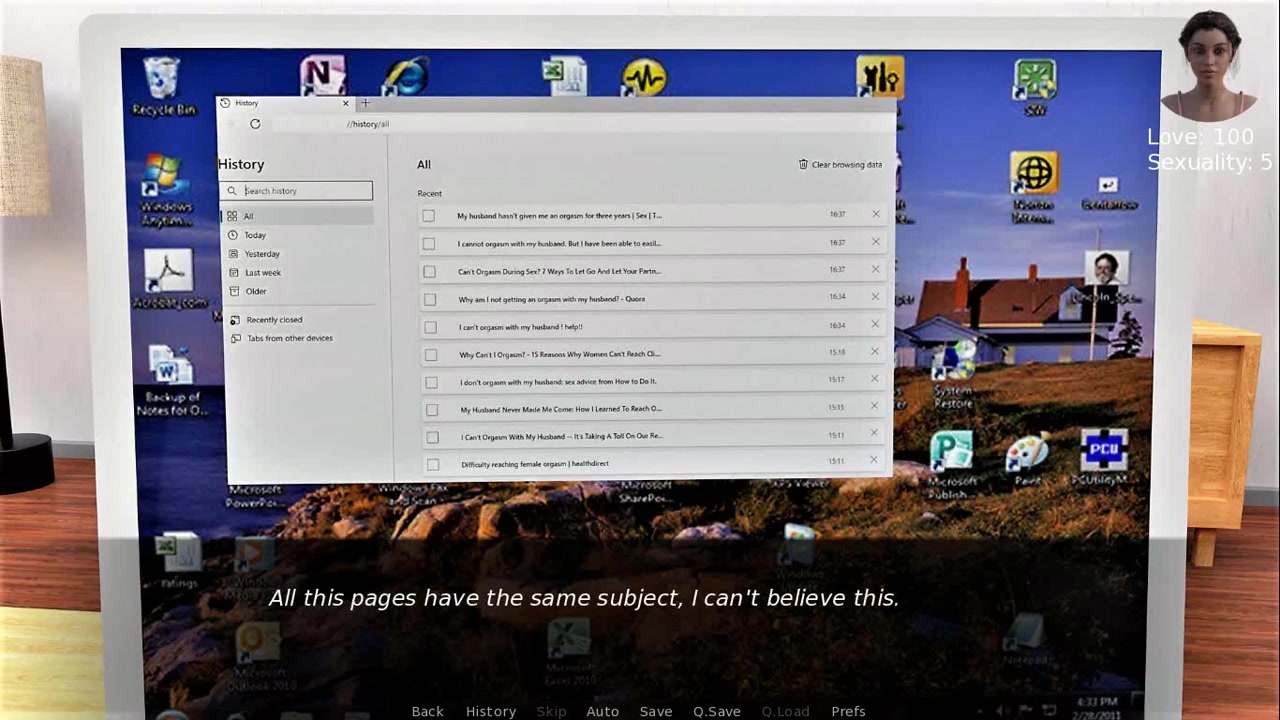Open the yellow pulse monitor desktop icon
This screenshot has height=720, width=1280.
click(644, 77)
